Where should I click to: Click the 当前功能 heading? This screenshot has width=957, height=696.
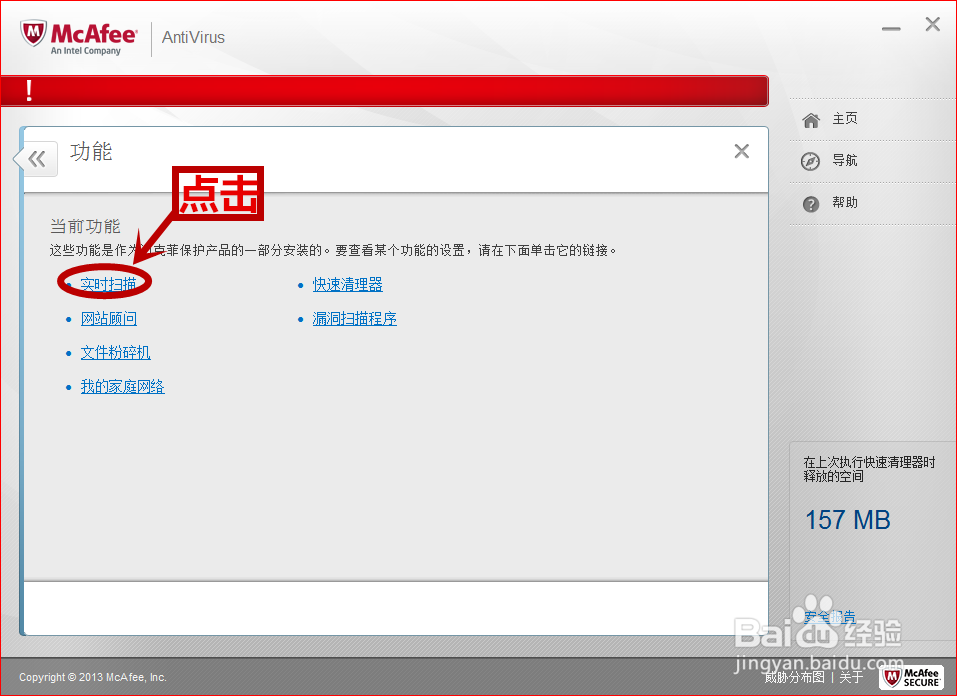point(85,227)
